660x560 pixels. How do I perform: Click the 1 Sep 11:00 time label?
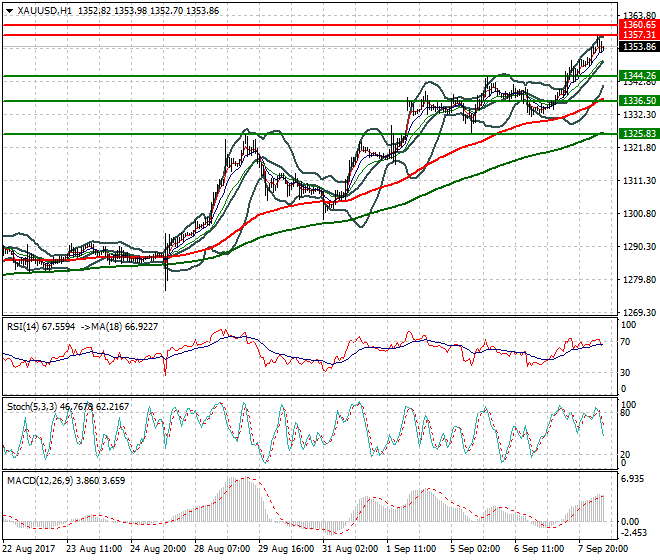click(x=411, y=549)
